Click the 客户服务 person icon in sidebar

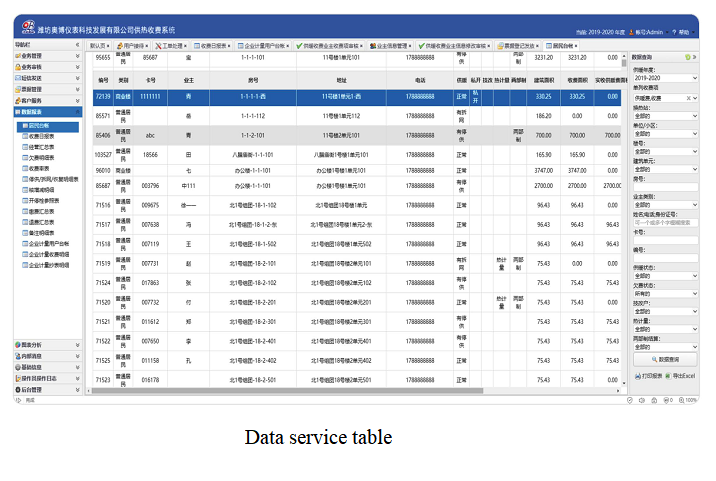18,100
